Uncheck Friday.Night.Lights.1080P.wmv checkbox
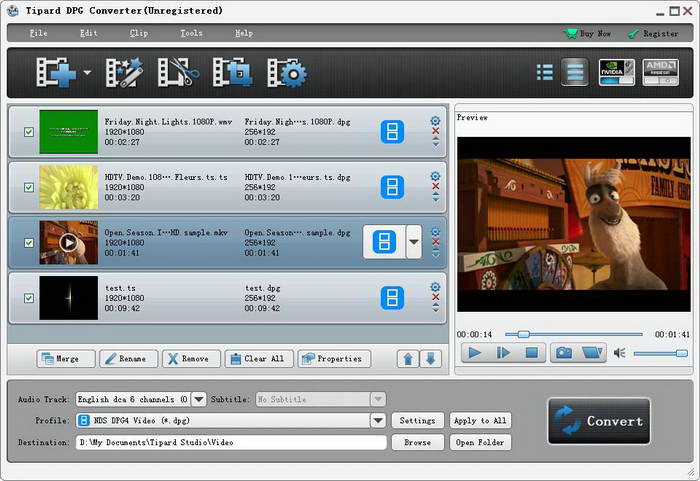The image size is (700, 481). (x=28, y=131)
